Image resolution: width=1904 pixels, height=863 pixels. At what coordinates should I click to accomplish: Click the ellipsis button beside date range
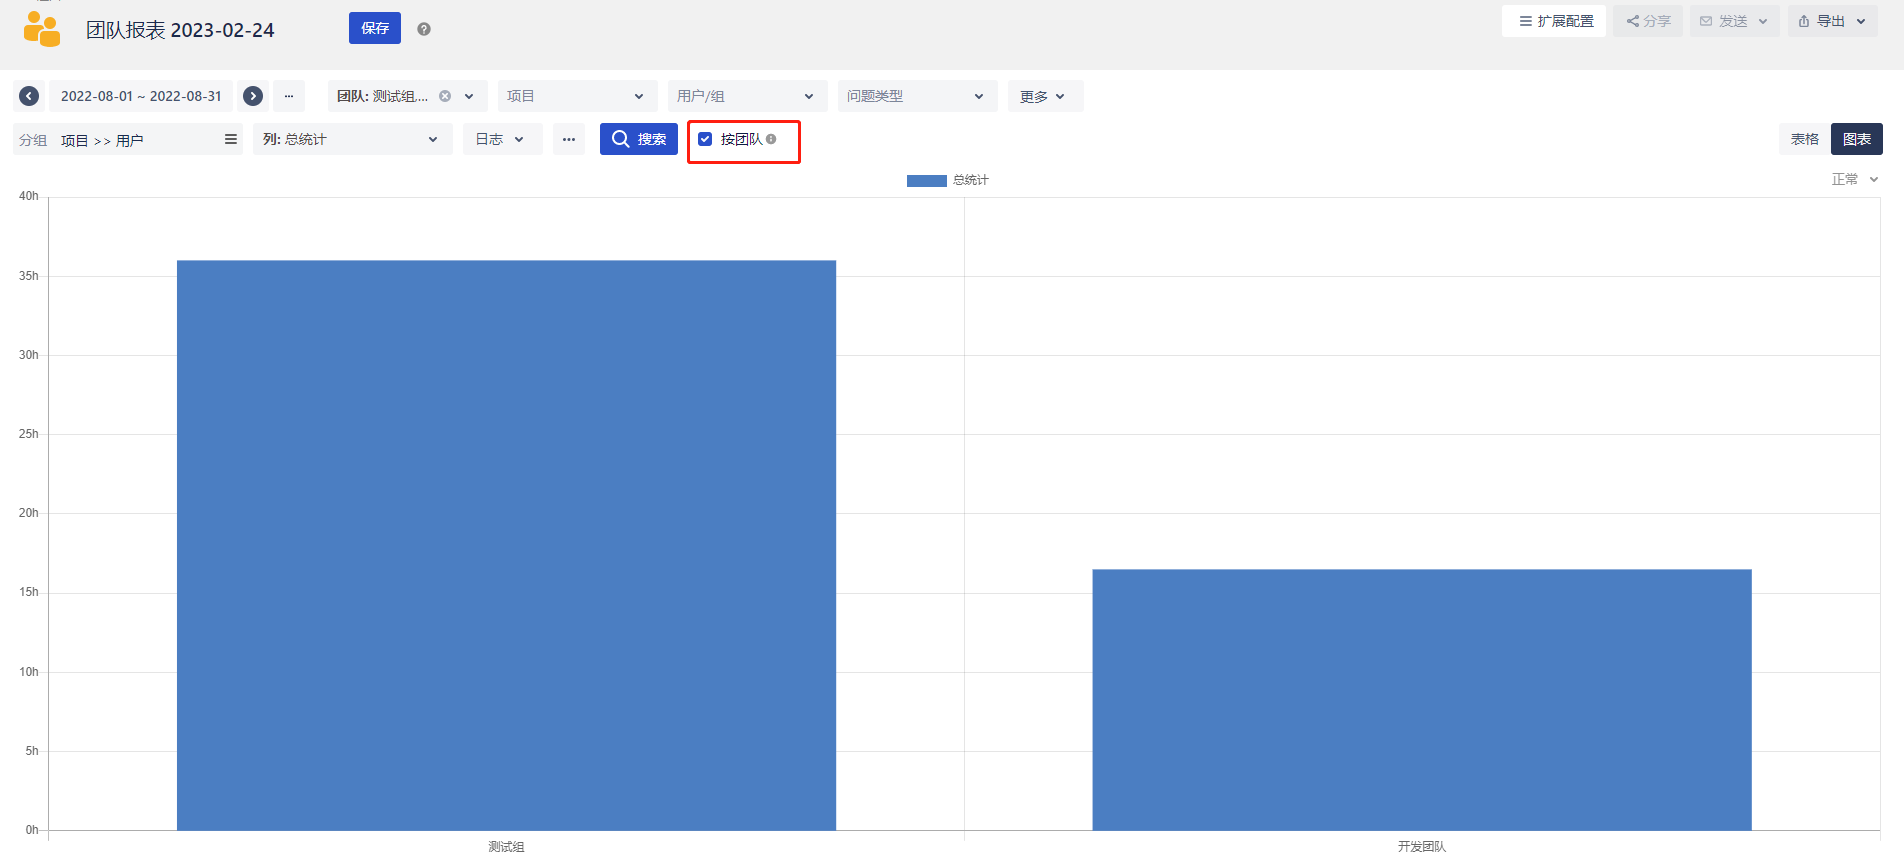click(289, 96)
